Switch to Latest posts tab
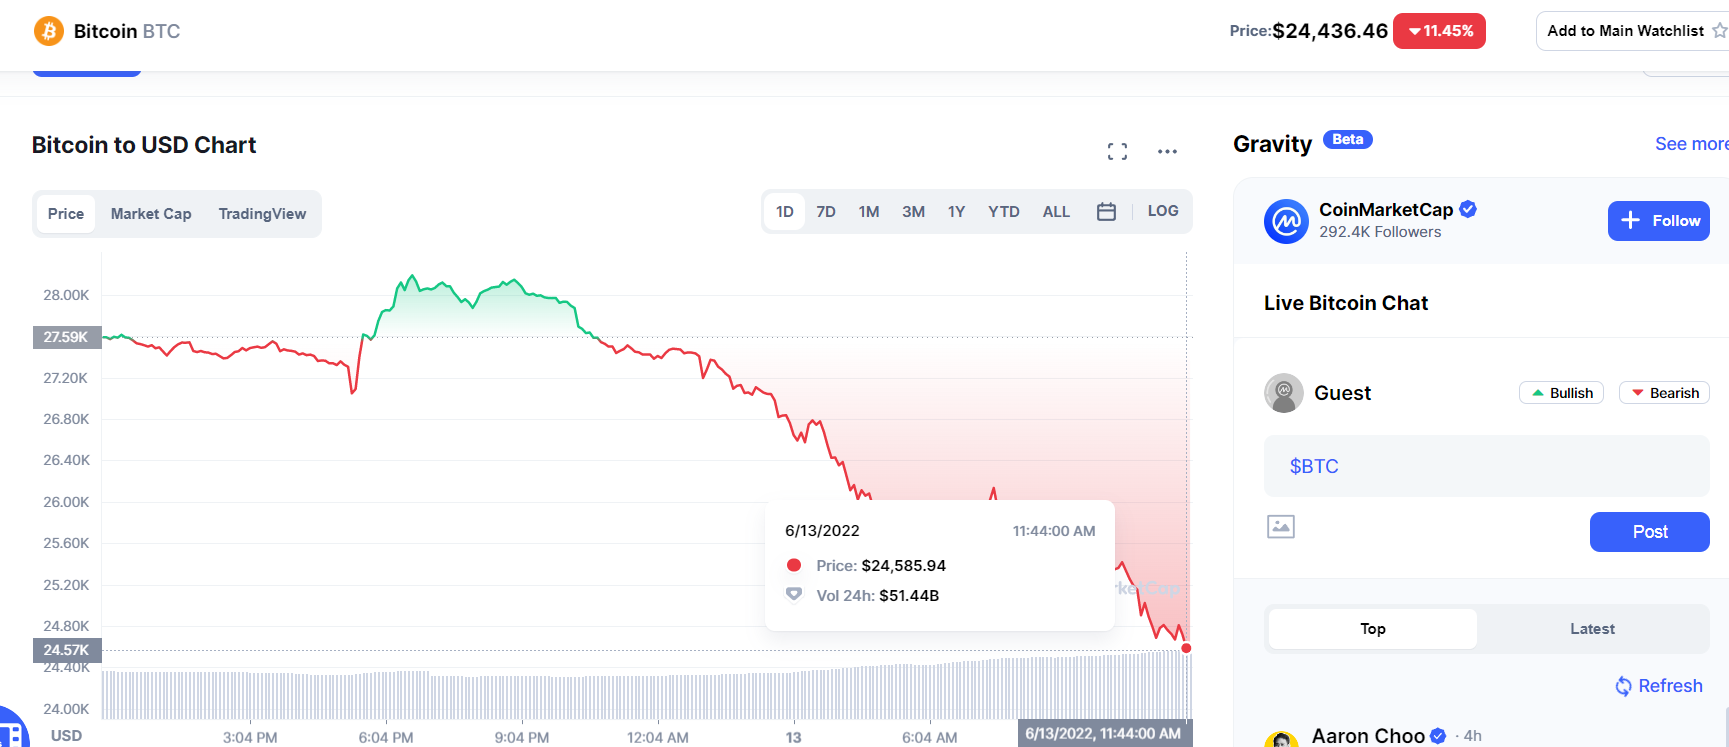This screenshot has height=747, width=1729. coord(1592,629)
